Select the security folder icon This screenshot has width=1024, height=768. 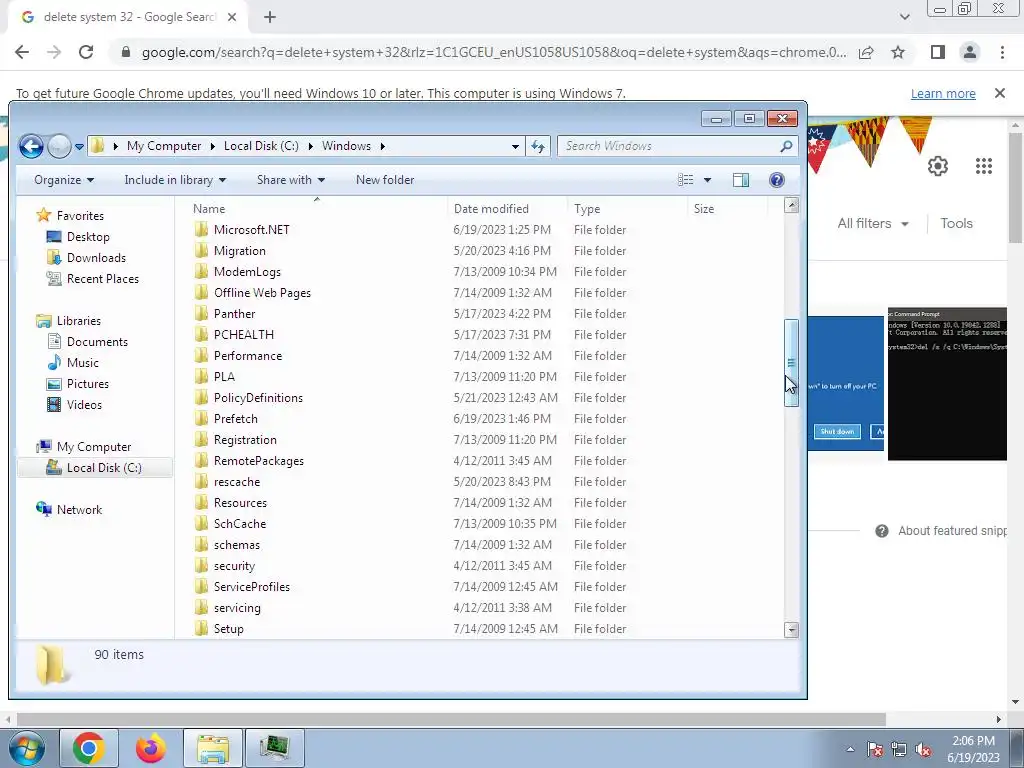click(x=201, y=566)
